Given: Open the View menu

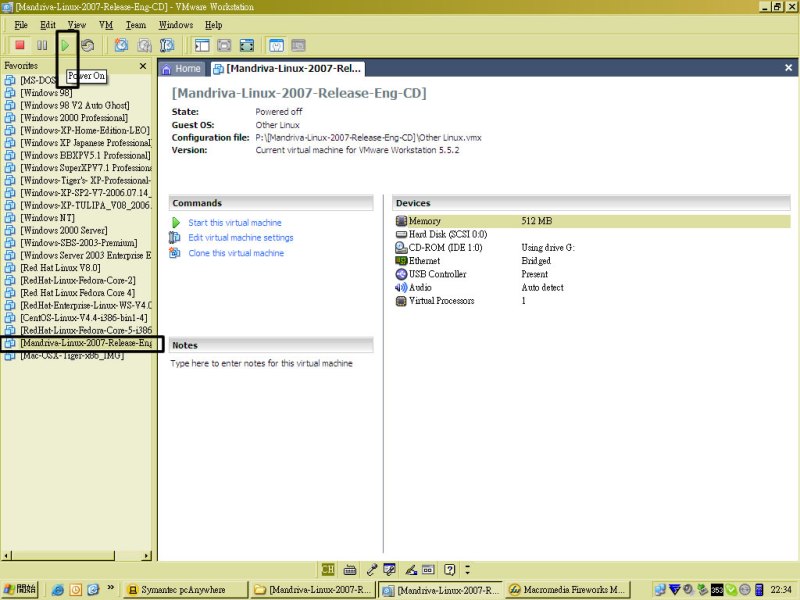Looking at the screenshot, I should point(77,25).
